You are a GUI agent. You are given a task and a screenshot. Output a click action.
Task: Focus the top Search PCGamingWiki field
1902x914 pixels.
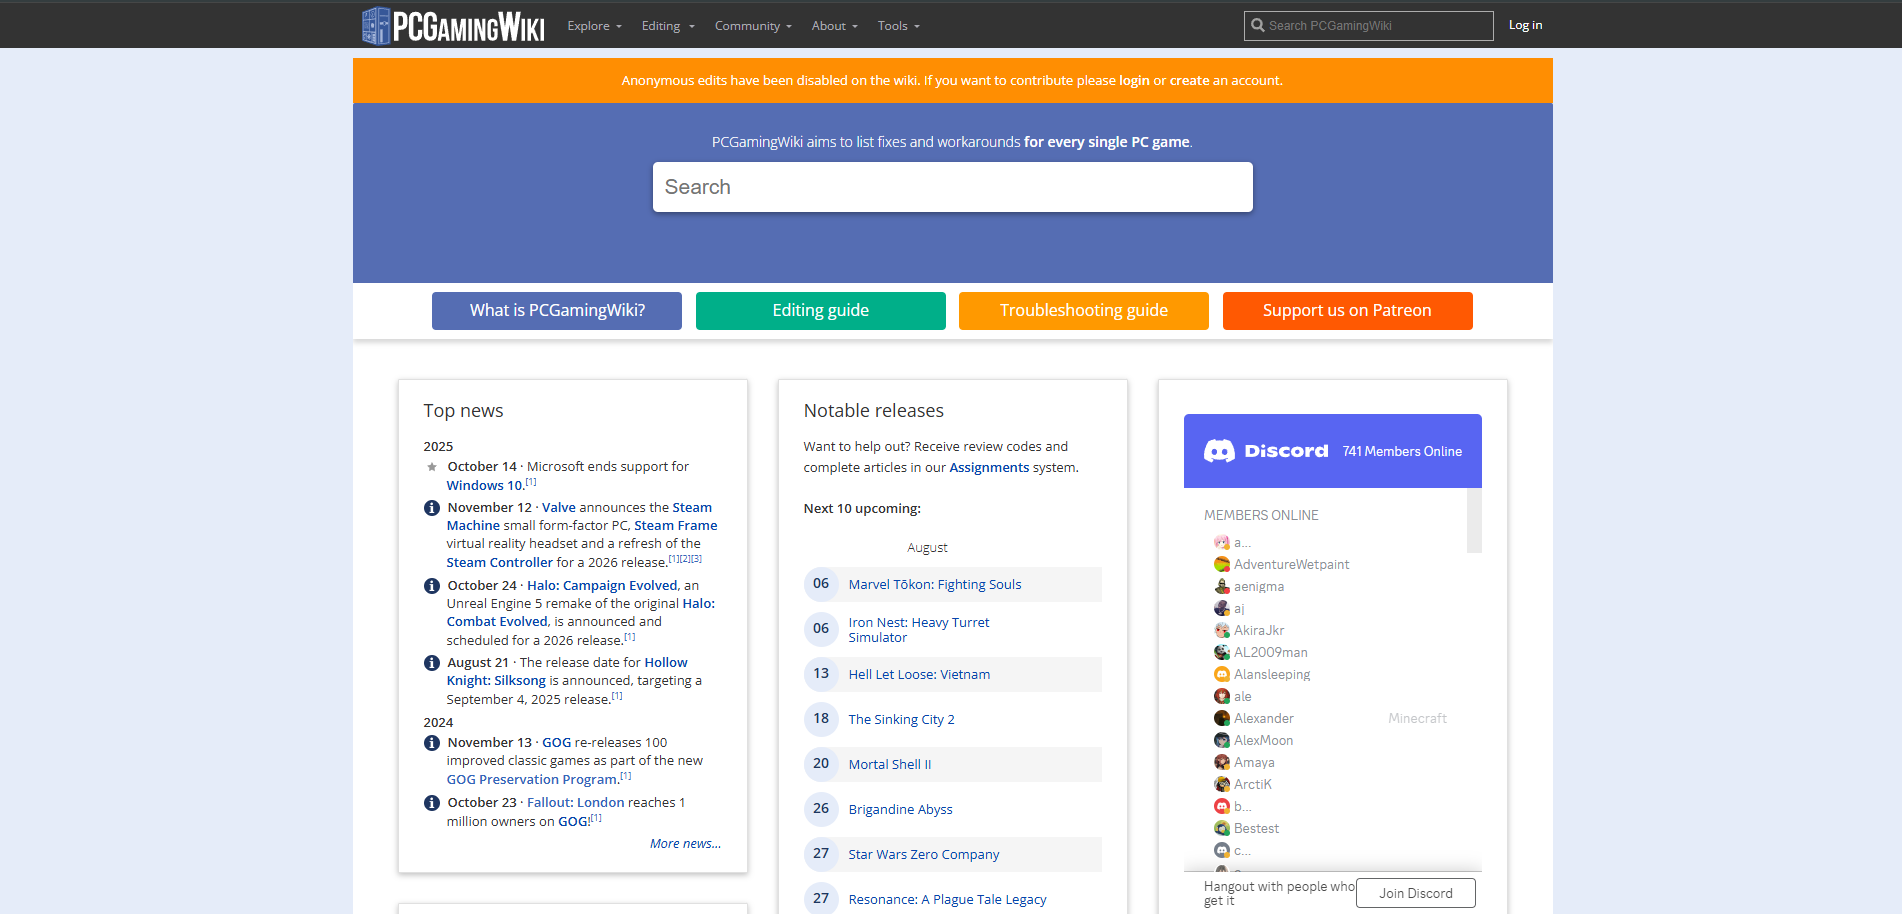coord(1369,26)
